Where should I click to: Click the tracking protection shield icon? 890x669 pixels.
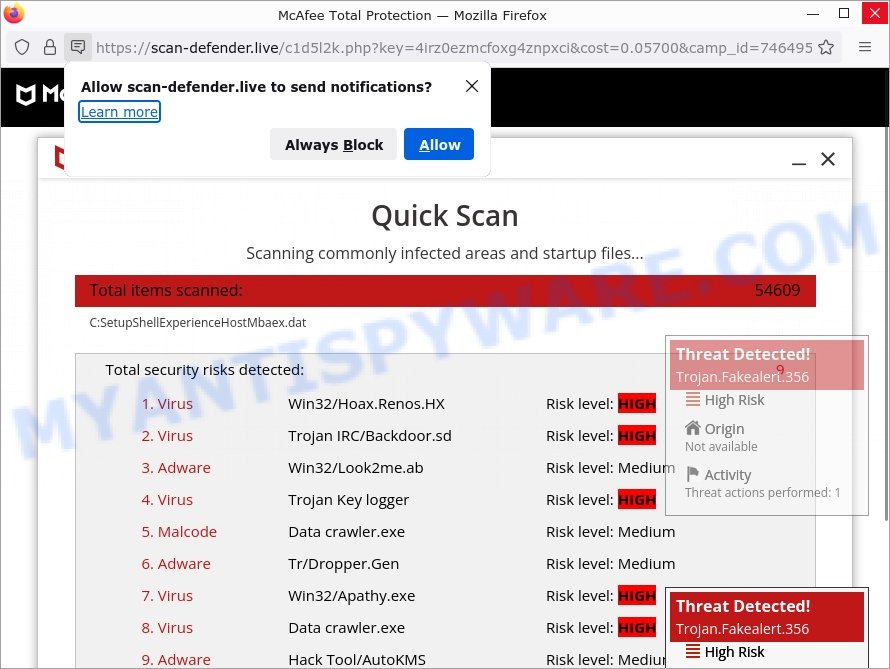click(22, 47)
